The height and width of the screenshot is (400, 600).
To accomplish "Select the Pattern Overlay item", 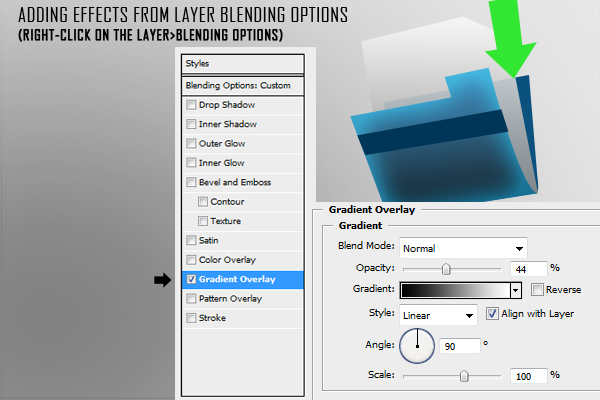I will point(230,299).
